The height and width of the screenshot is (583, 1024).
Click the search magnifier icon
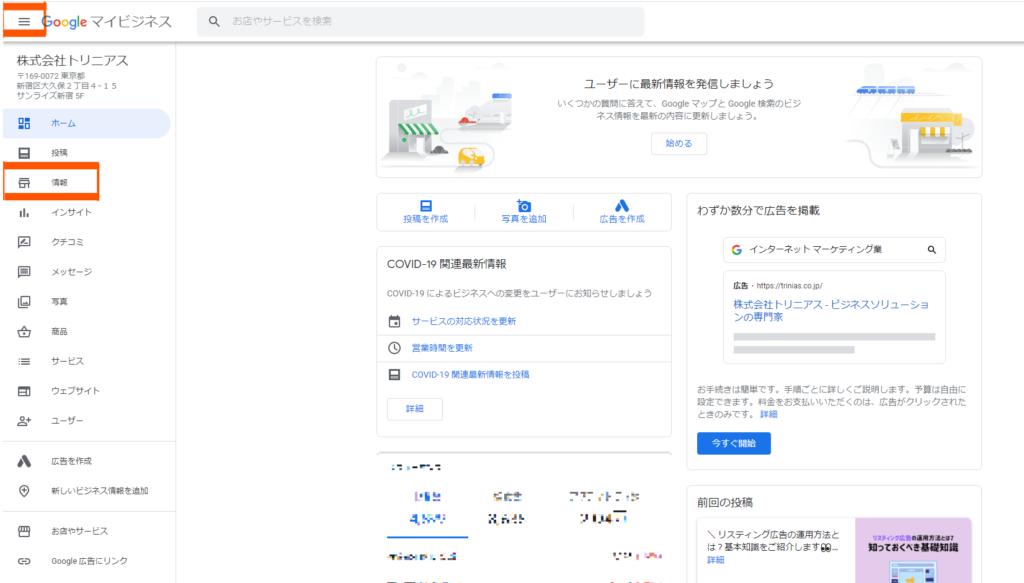pyautogui.click(x=214, y=22)
